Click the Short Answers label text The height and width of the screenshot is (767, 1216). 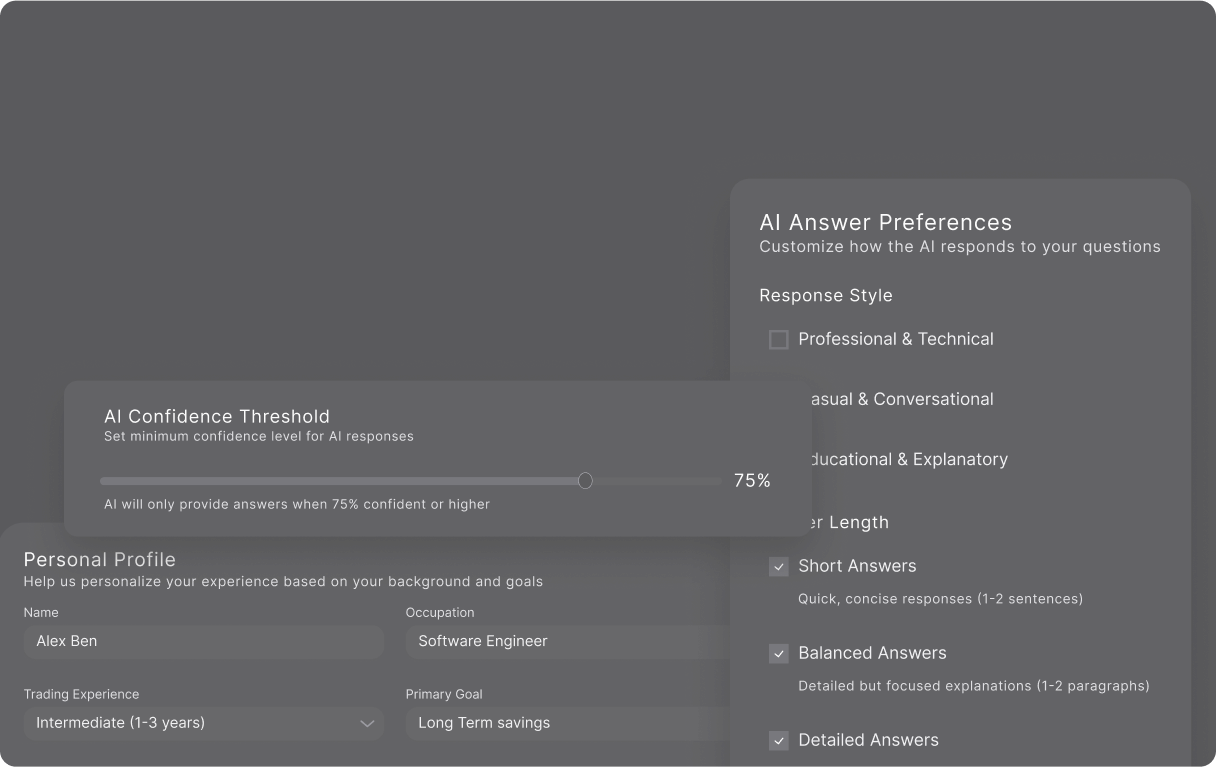point(857,566)
